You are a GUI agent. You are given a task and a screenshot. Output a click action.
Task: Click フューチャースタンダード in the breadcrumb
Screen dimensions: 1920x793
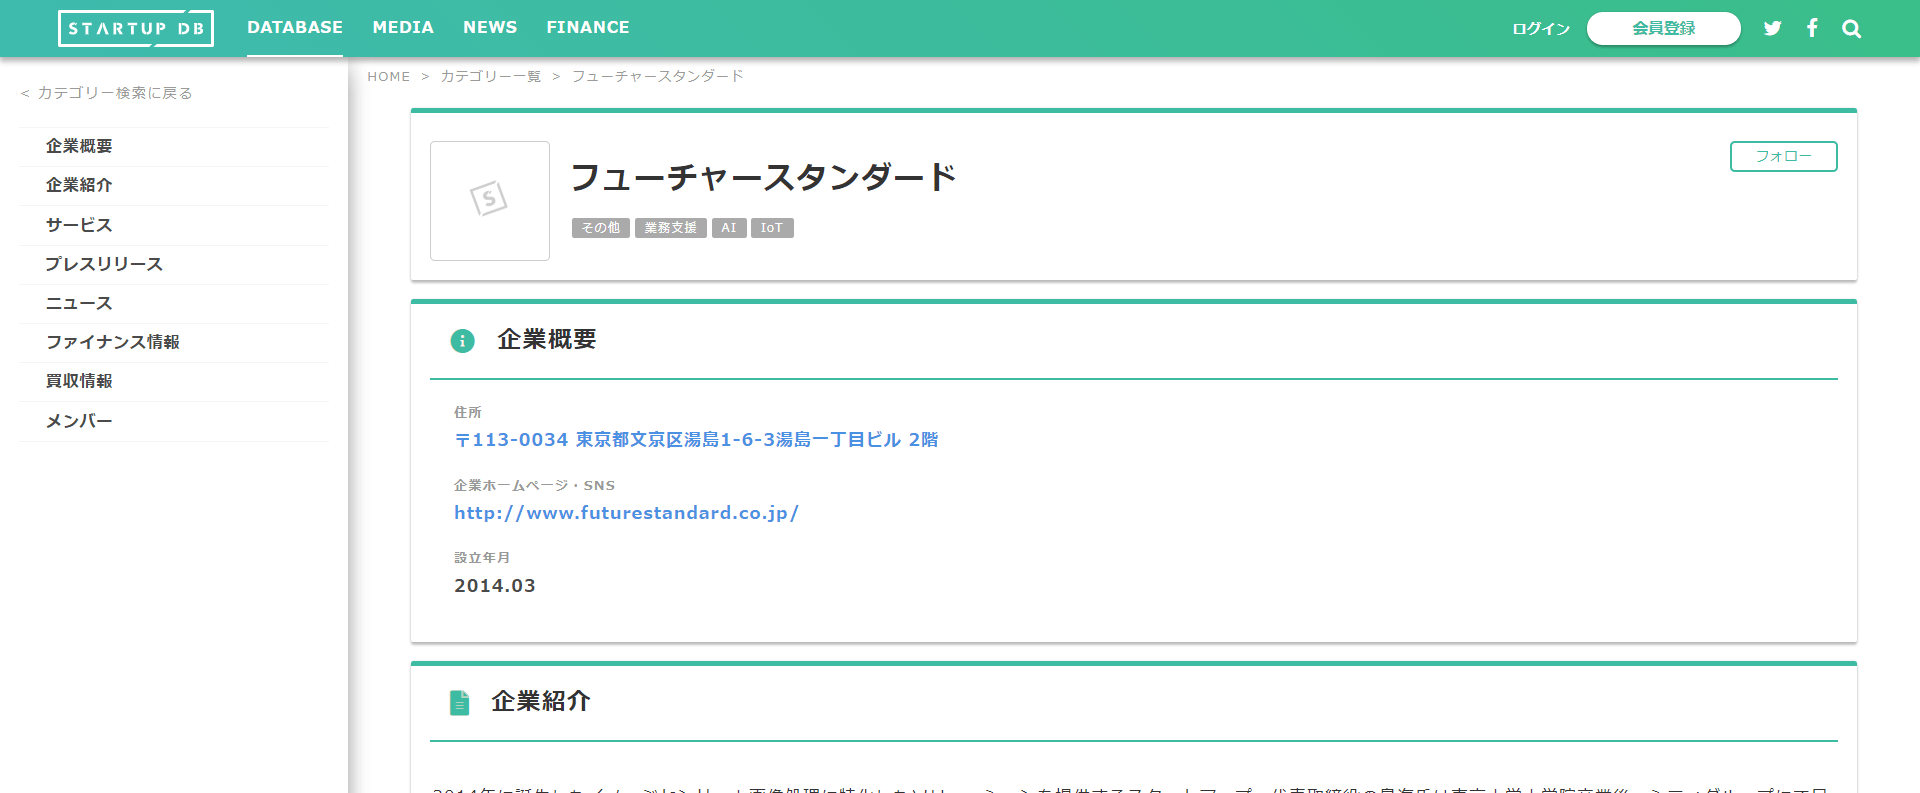point(657,77)
